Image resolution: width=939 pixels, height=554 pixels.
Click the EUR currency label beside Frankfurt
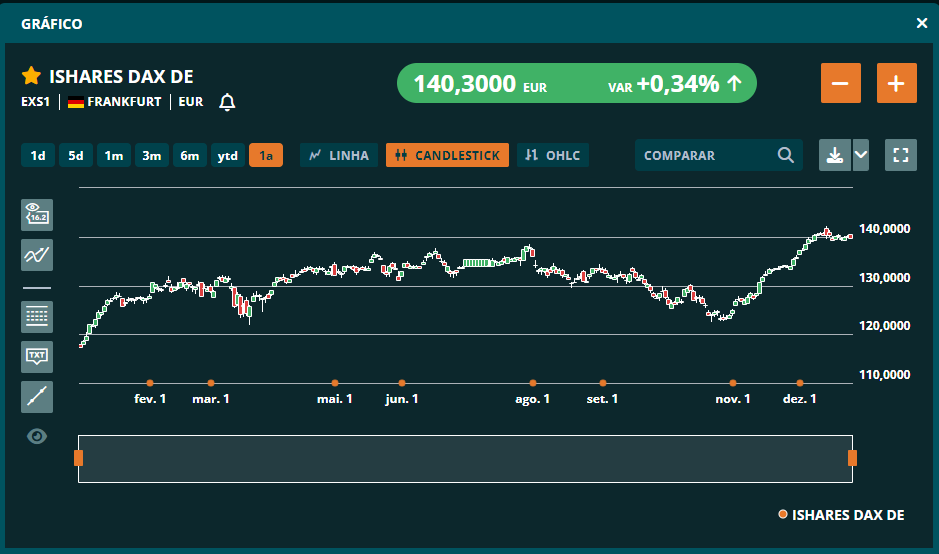tap(190, 102)
